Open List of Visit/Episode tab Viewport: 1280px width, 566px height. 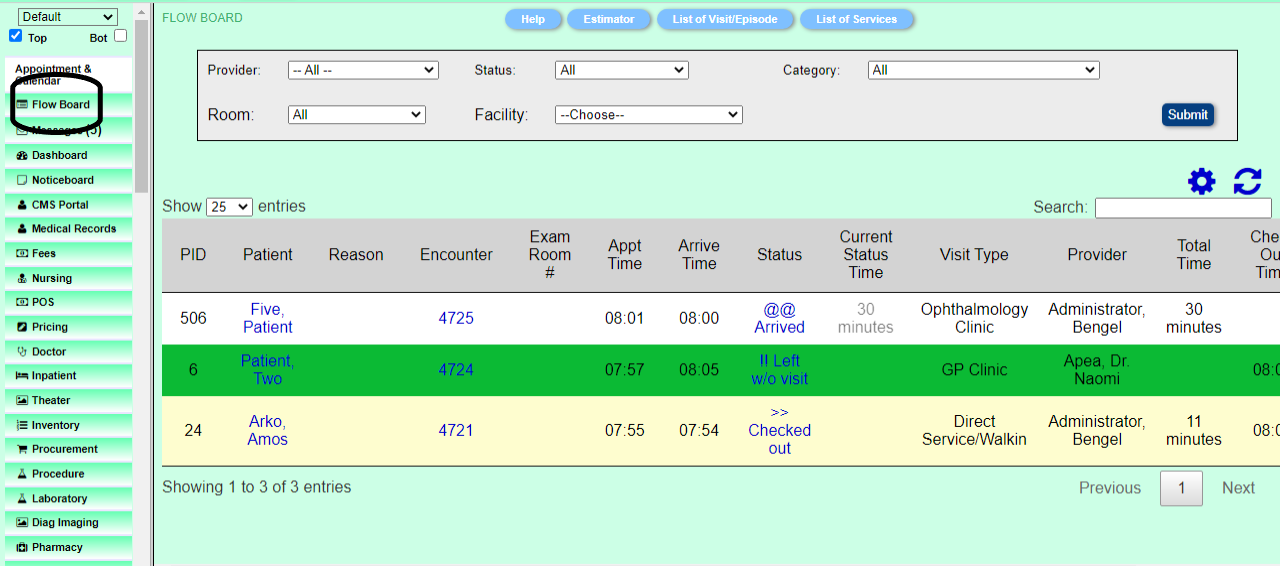725,19
